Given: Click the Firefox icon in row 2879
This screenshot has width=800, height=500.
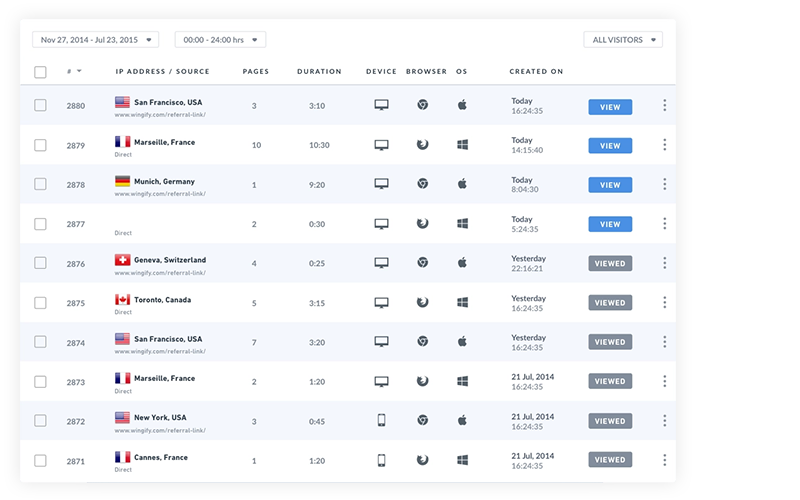Looking at the screenshot, I should pyautogui.click(x=423, y=145).
